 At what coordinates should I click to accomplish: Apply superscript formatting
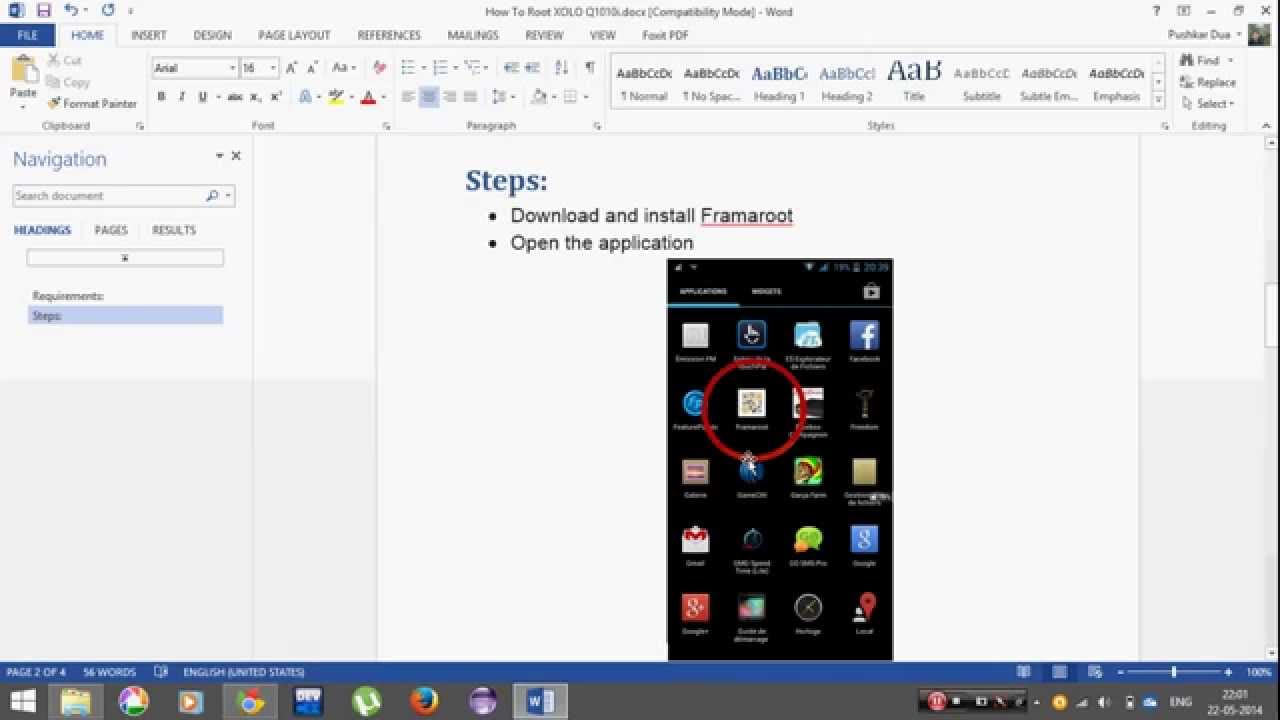pyautogui.click(x=276, y=97)
